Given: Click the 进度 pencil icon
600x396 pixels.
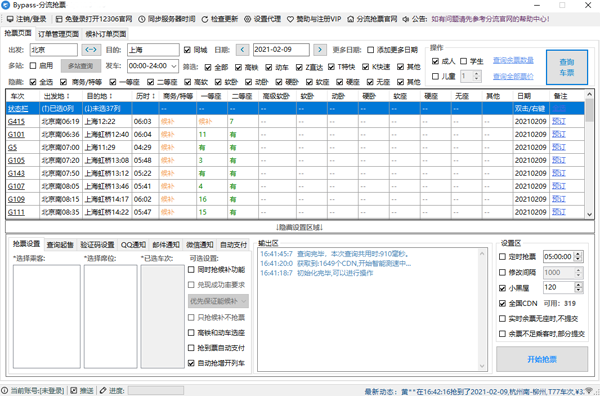Looking at the screenshot, I should [x=103, y=390].
